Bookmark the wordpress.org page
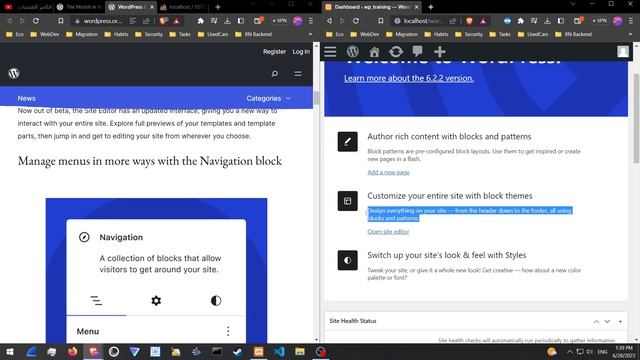 point(61,20)
